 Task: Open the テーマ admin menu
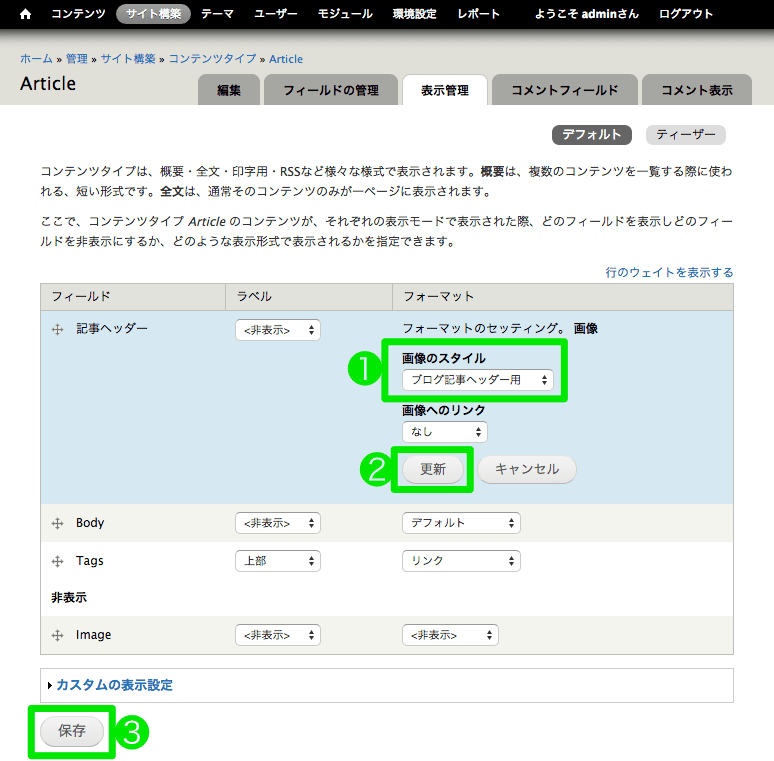[217, 14]
